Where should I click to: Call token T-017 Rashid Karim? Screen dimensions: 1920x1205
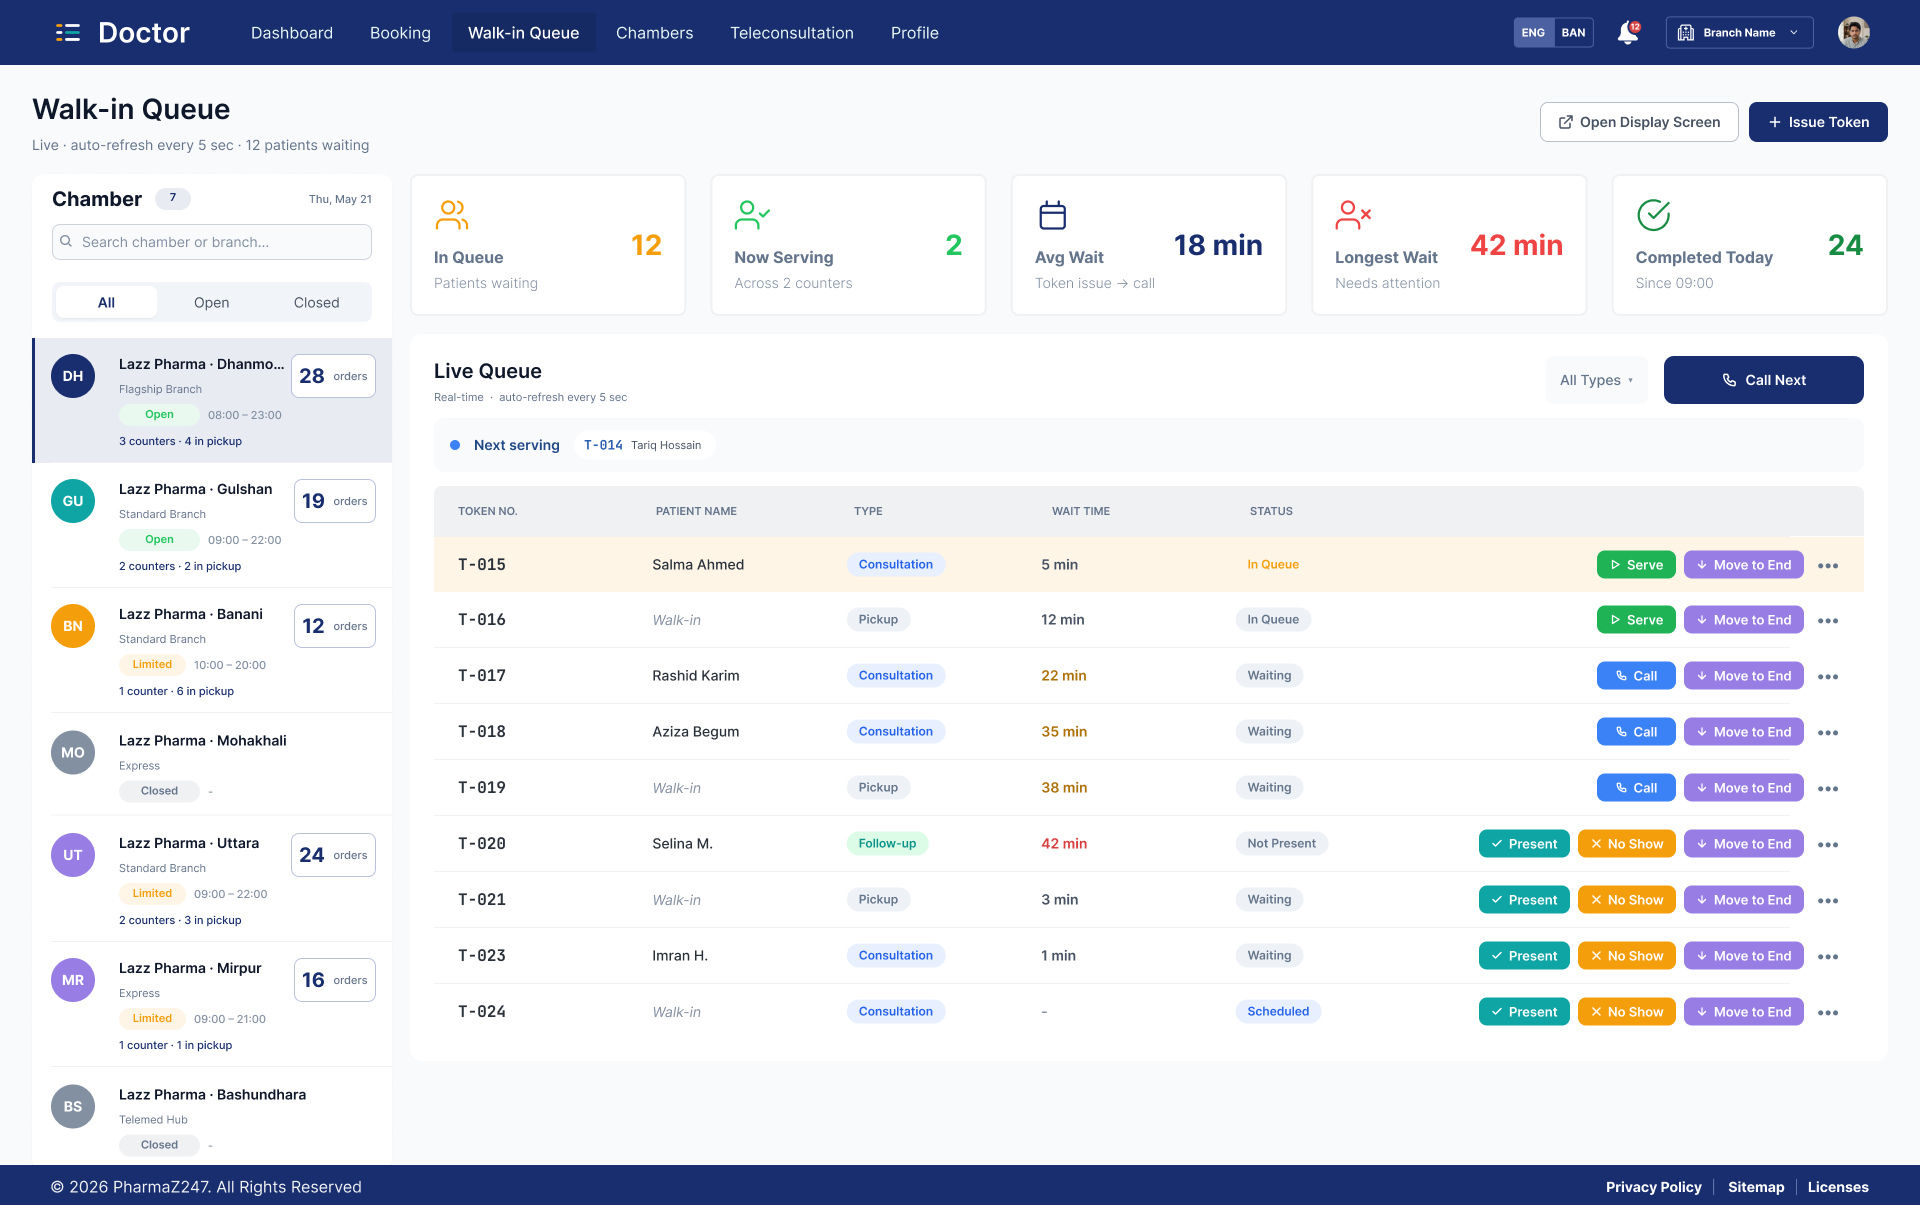click(1636, 676)
